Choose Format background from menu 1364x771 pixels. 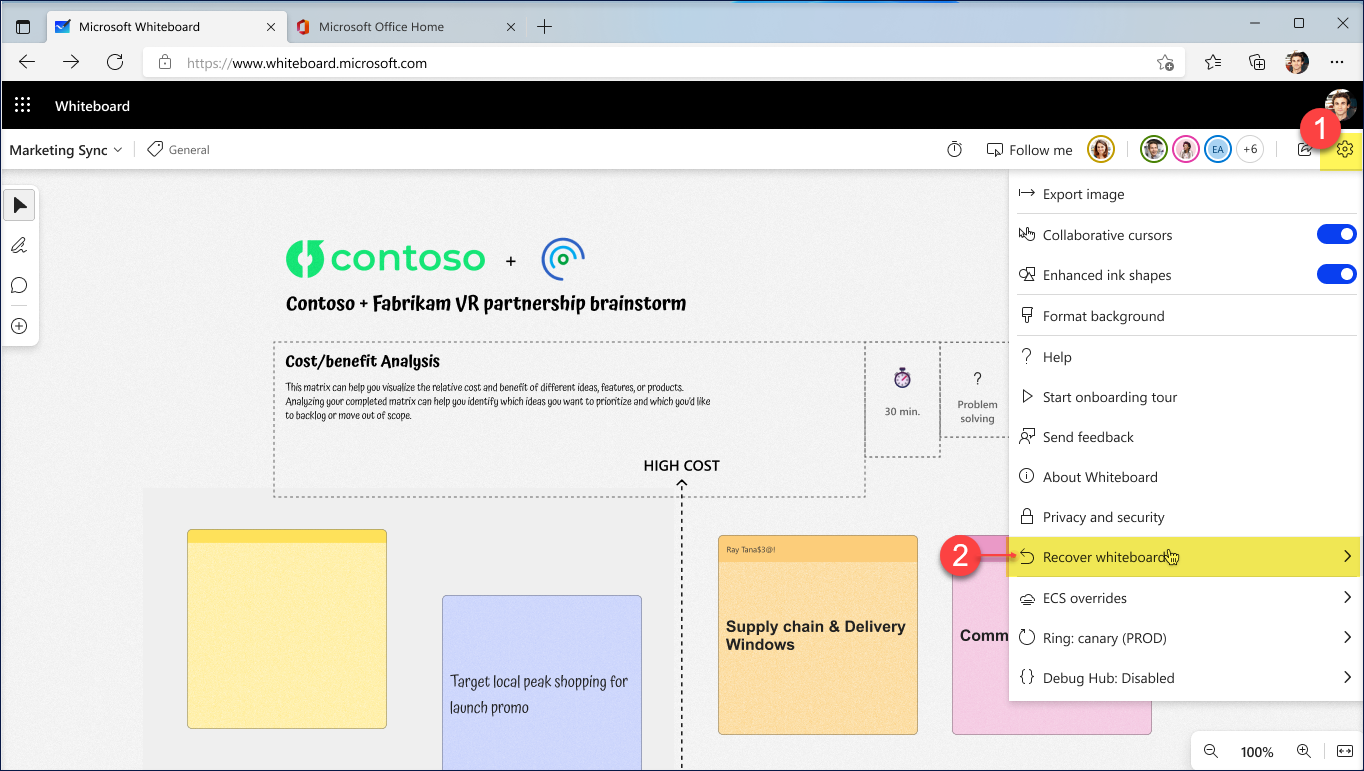(1103, 316)
